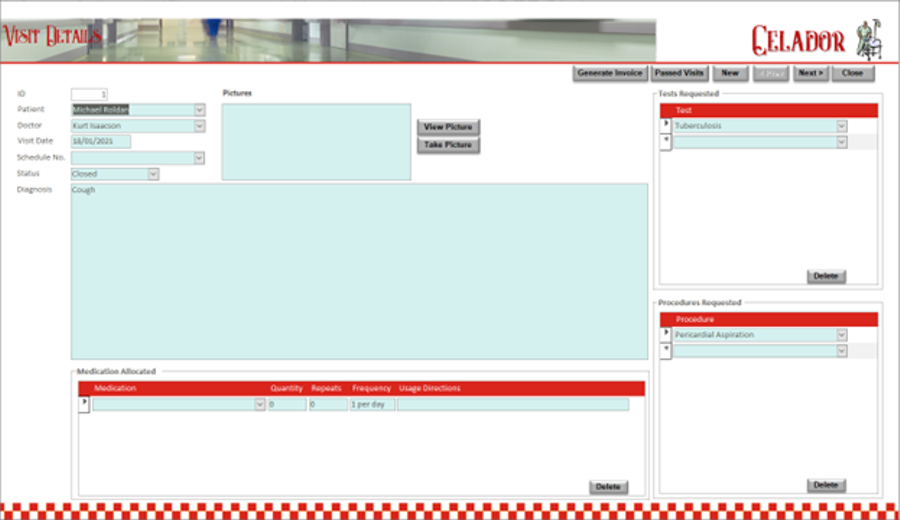This screenshot has height=520, width=900.
Task: Open the blank new procedure row dropdown
Action: pos(841,351)
